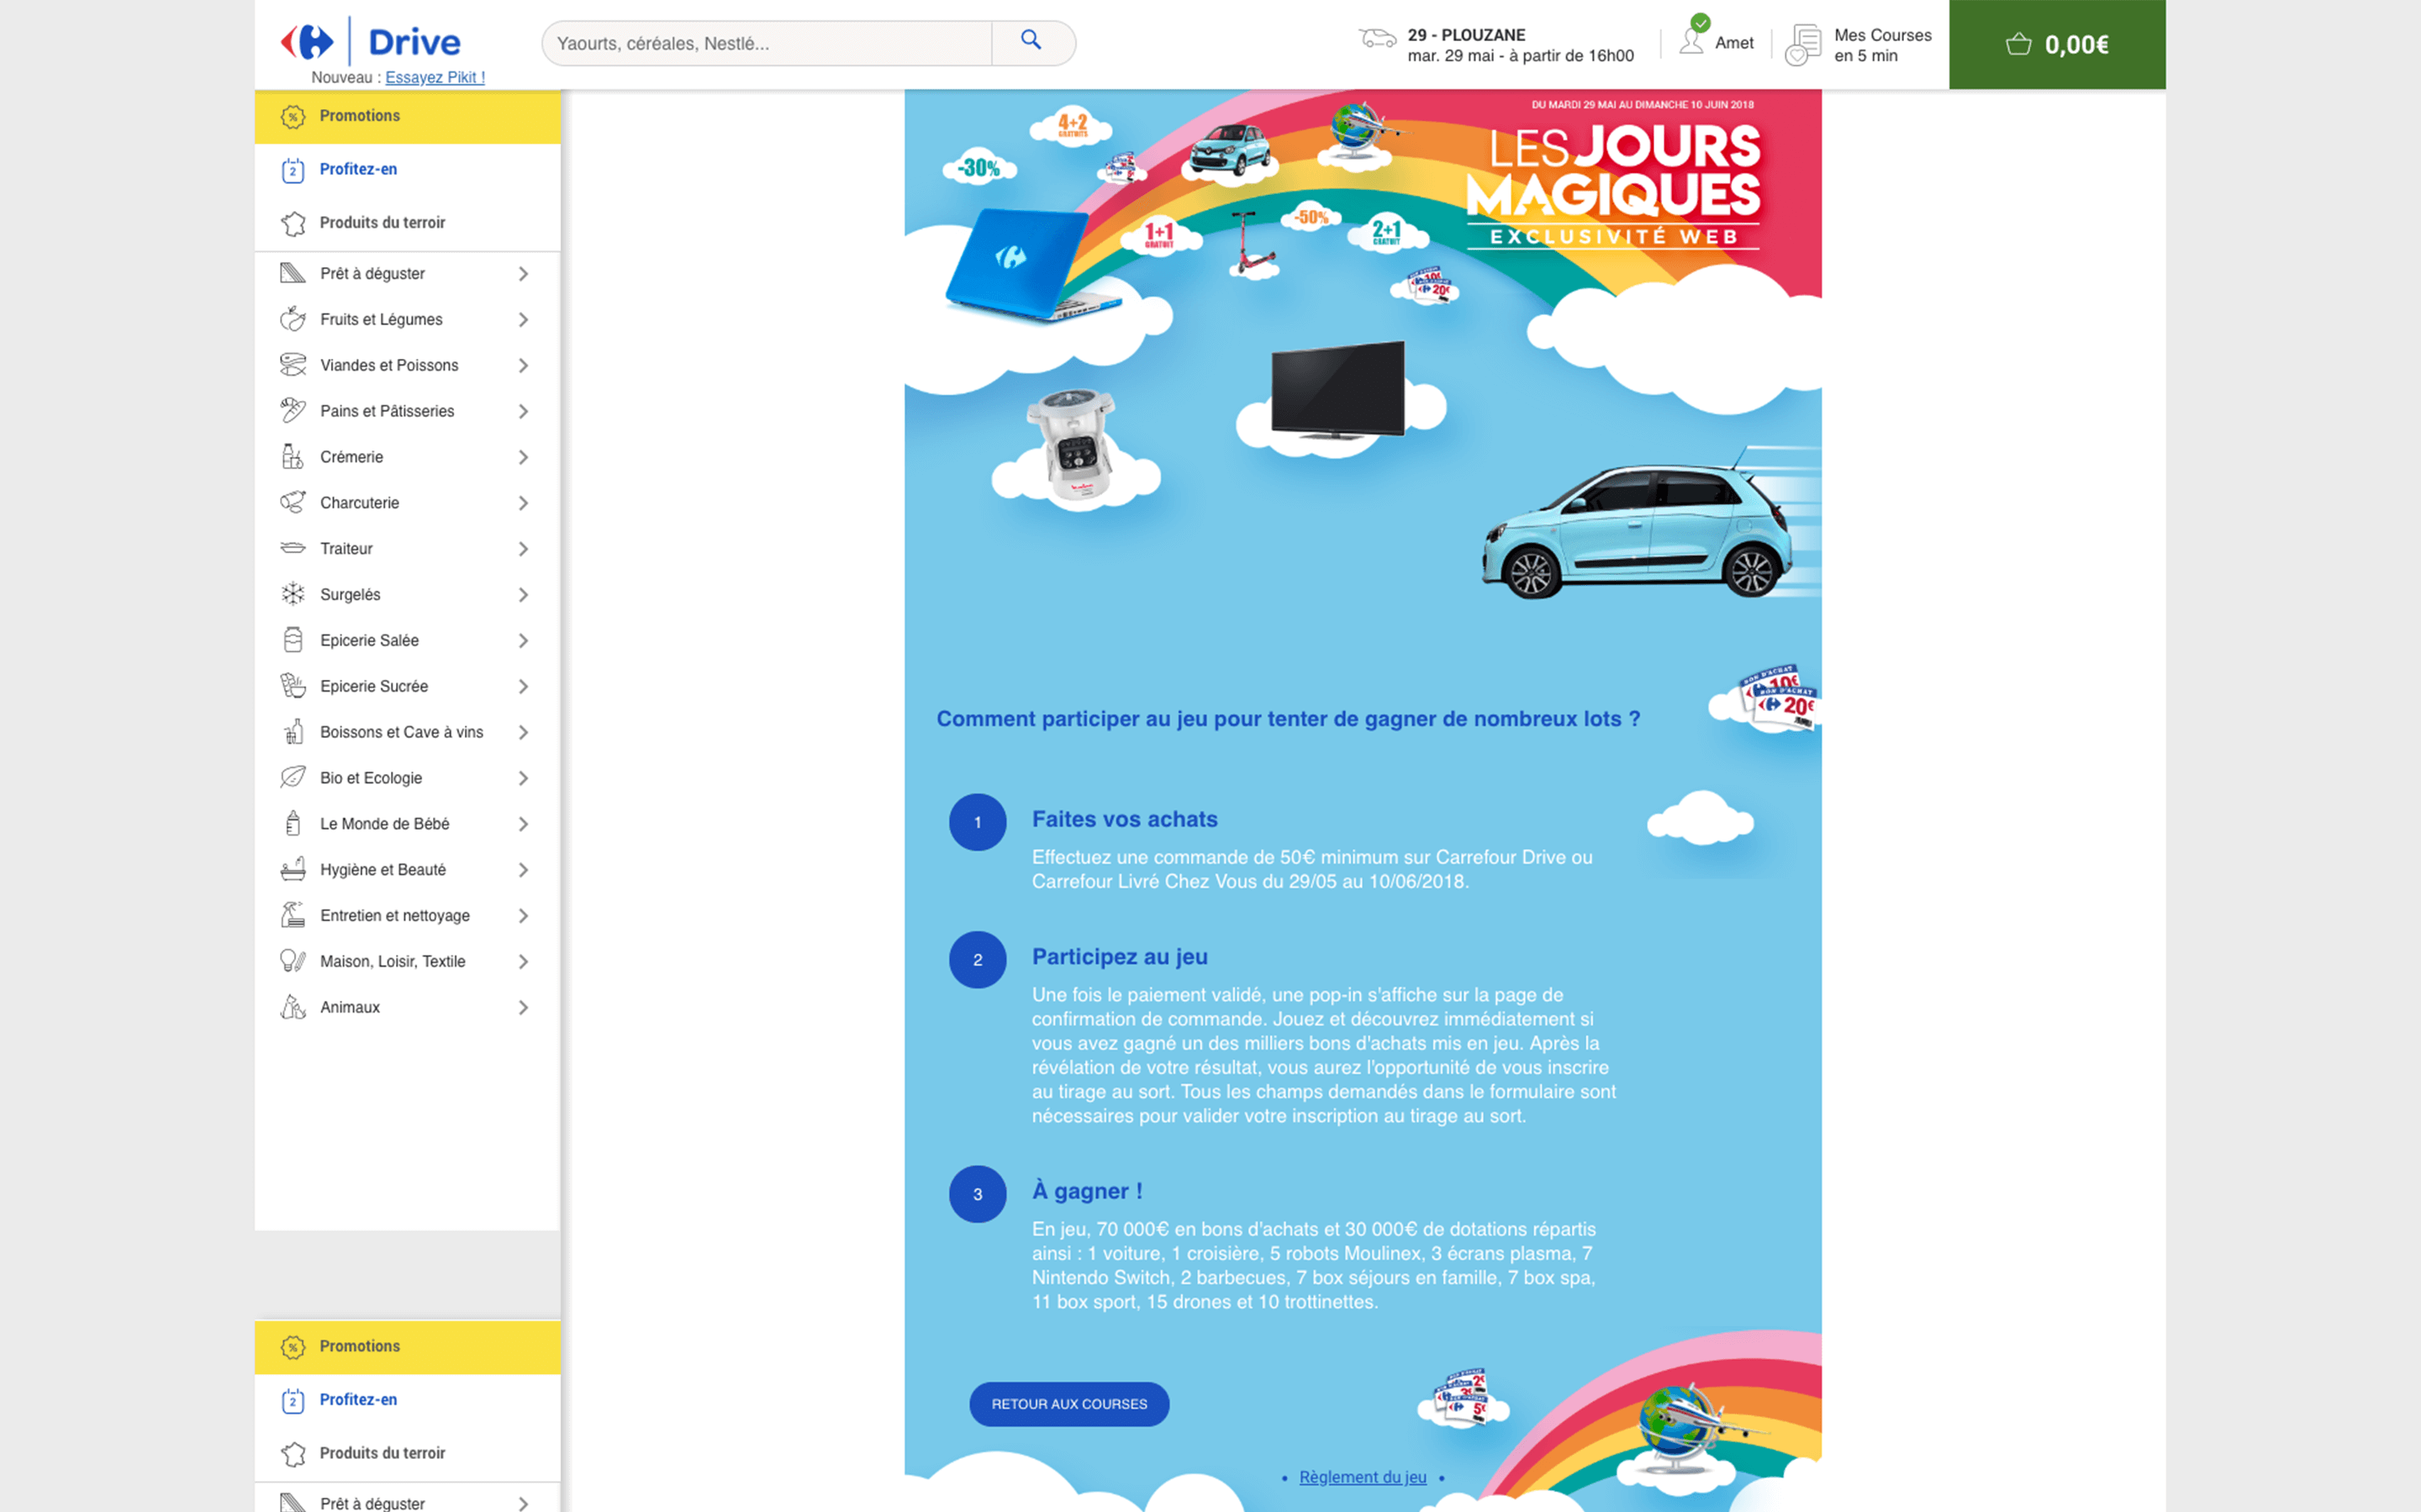
Task: Open the Hygiène et Beauté category
Action: click(x=407, y=869)
